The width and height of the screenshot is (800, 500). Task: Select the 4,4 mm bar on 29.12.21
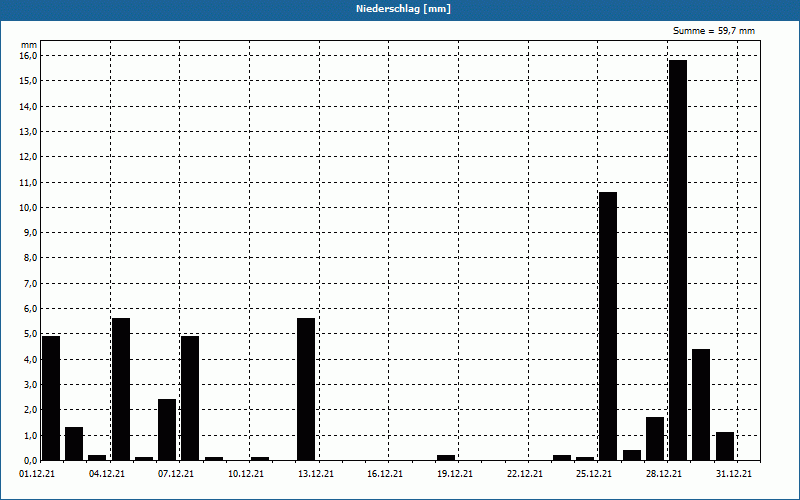[702, 405]
